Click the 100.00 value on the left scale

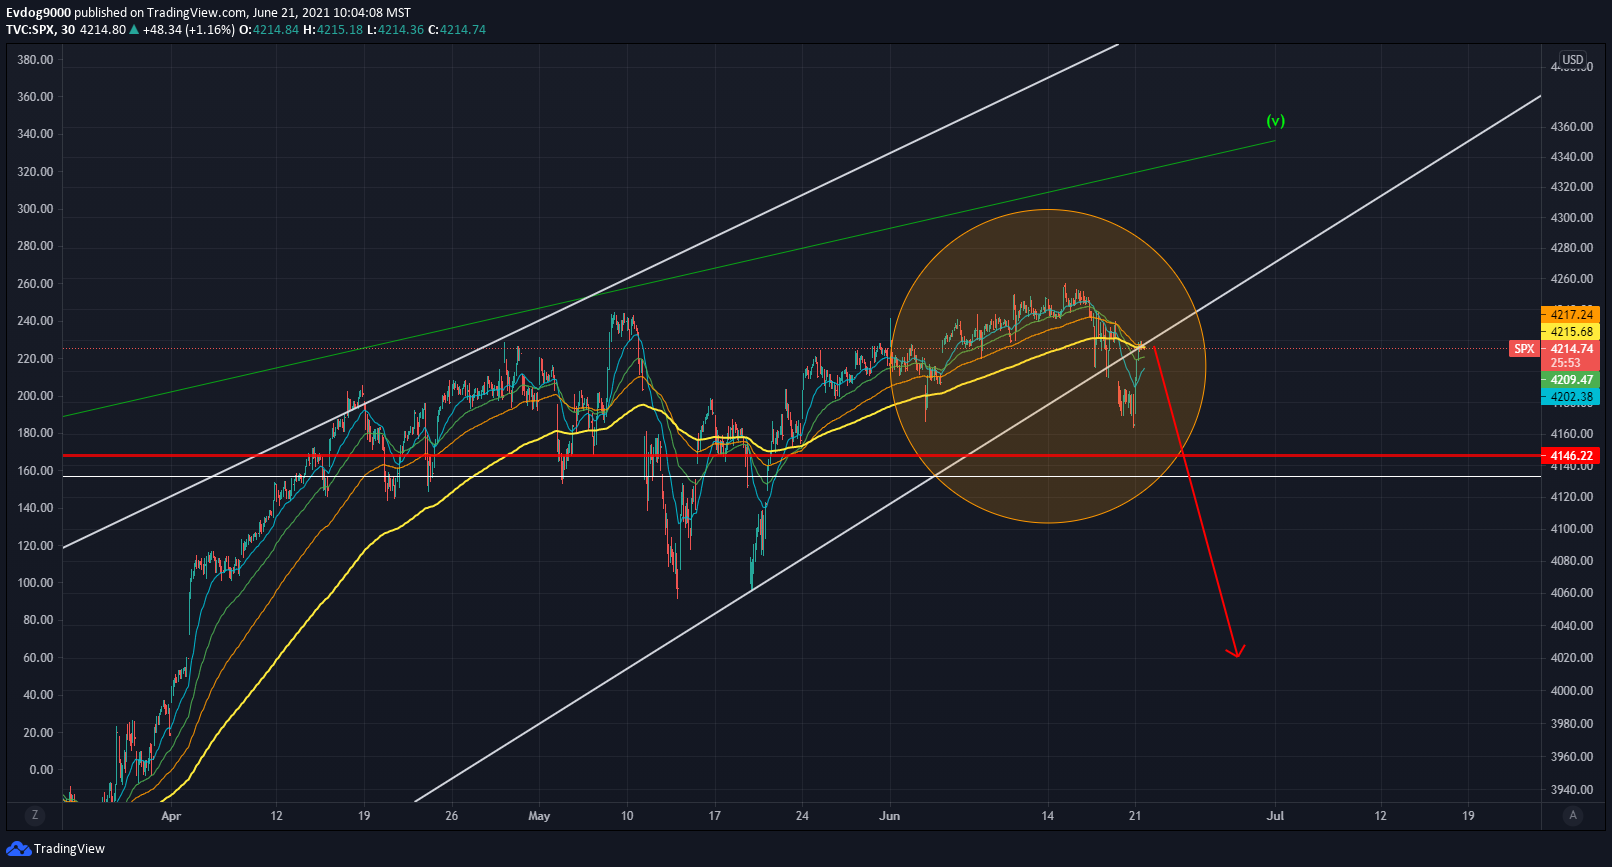coord(35,583)
